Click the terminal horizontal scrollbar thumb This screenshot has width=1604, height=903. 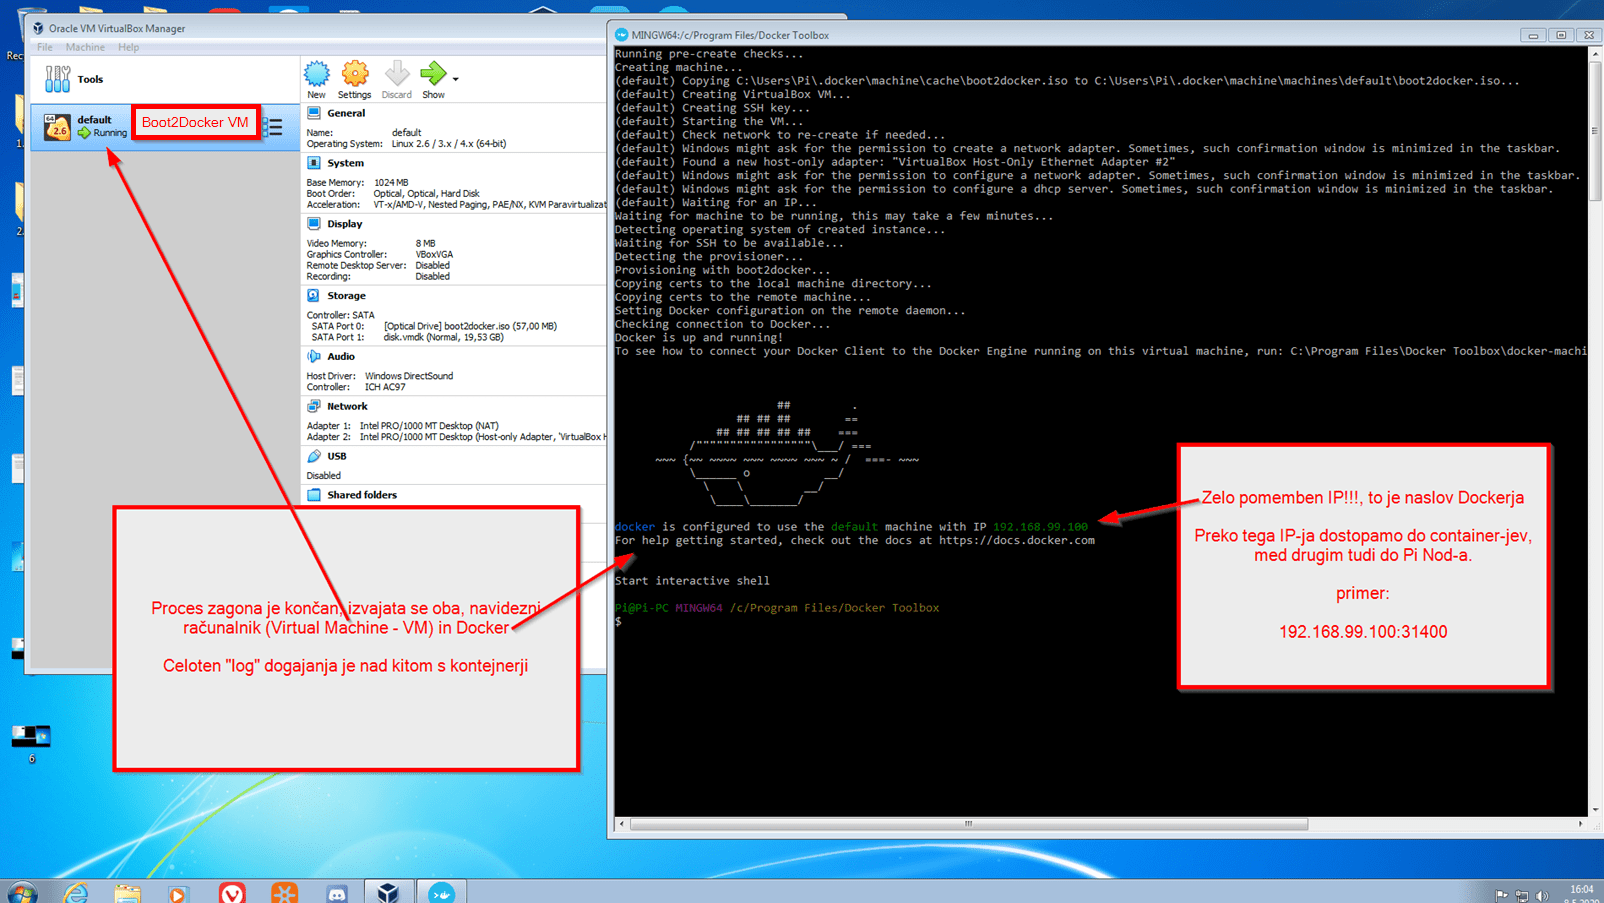point(968,824)
